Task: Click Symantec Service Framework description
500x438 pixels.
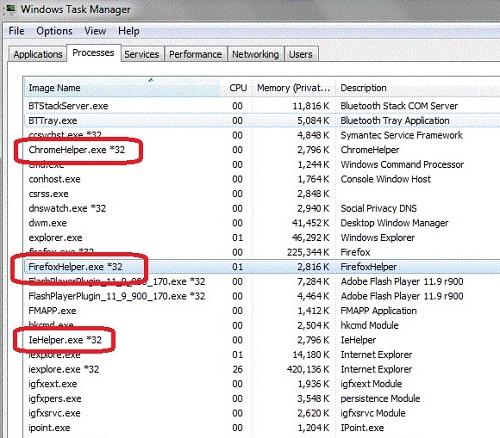Action: tap(401, 135)
